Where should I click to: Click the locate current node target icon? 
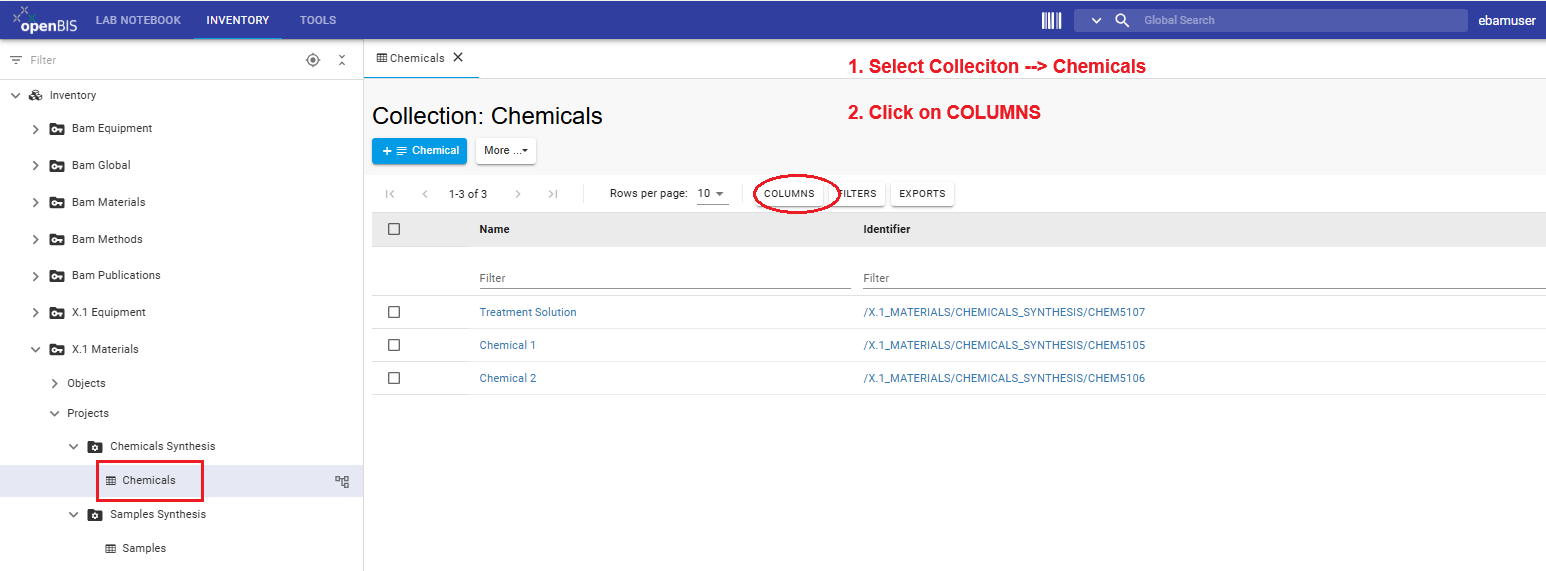[x=313, y=60]
